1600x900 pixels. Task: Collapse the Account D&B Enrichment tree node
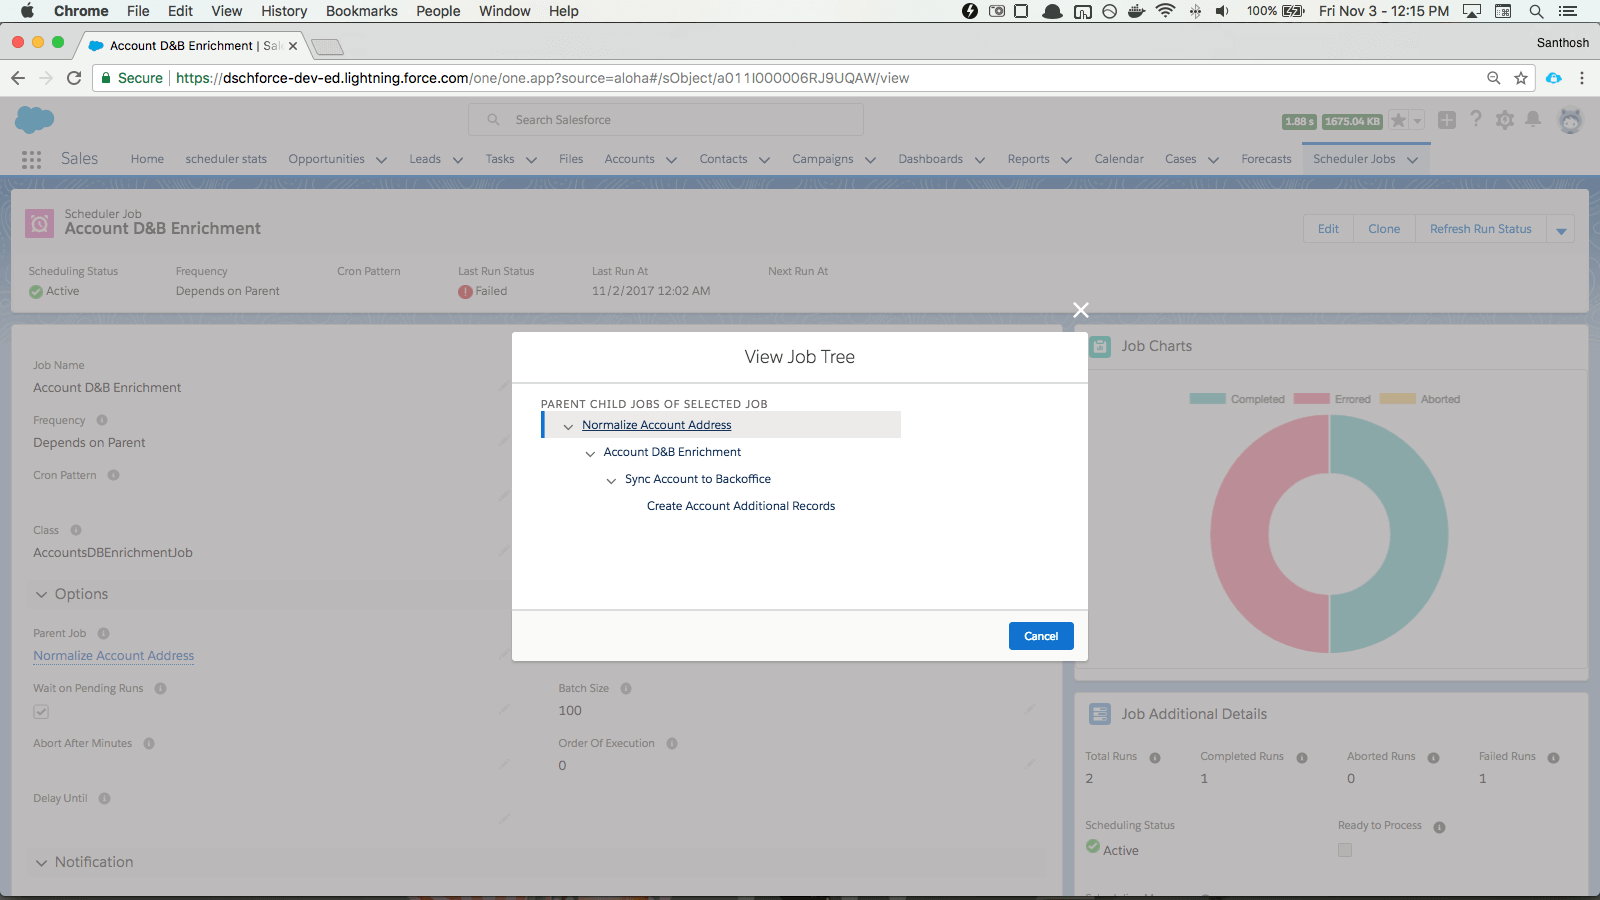590,453
